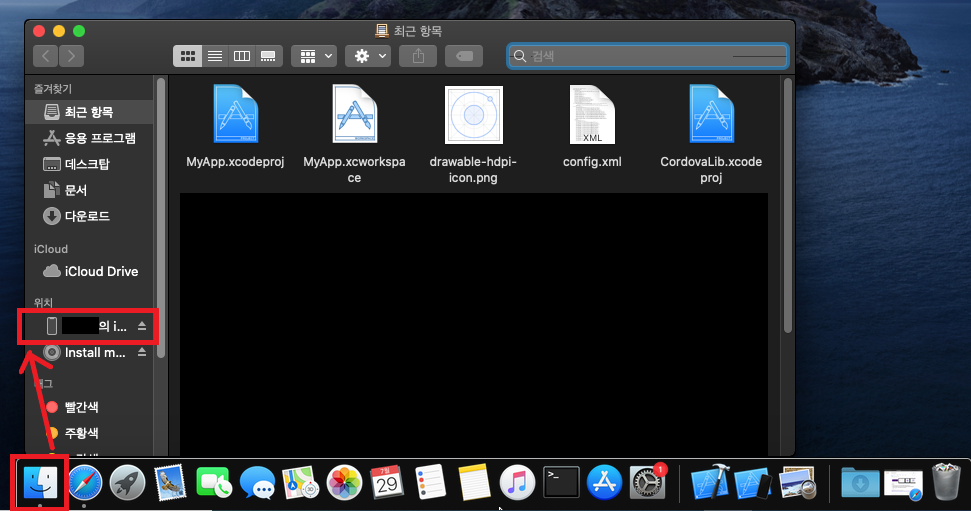Select CordovaLib.xcodeproj file

click(711, 134)
